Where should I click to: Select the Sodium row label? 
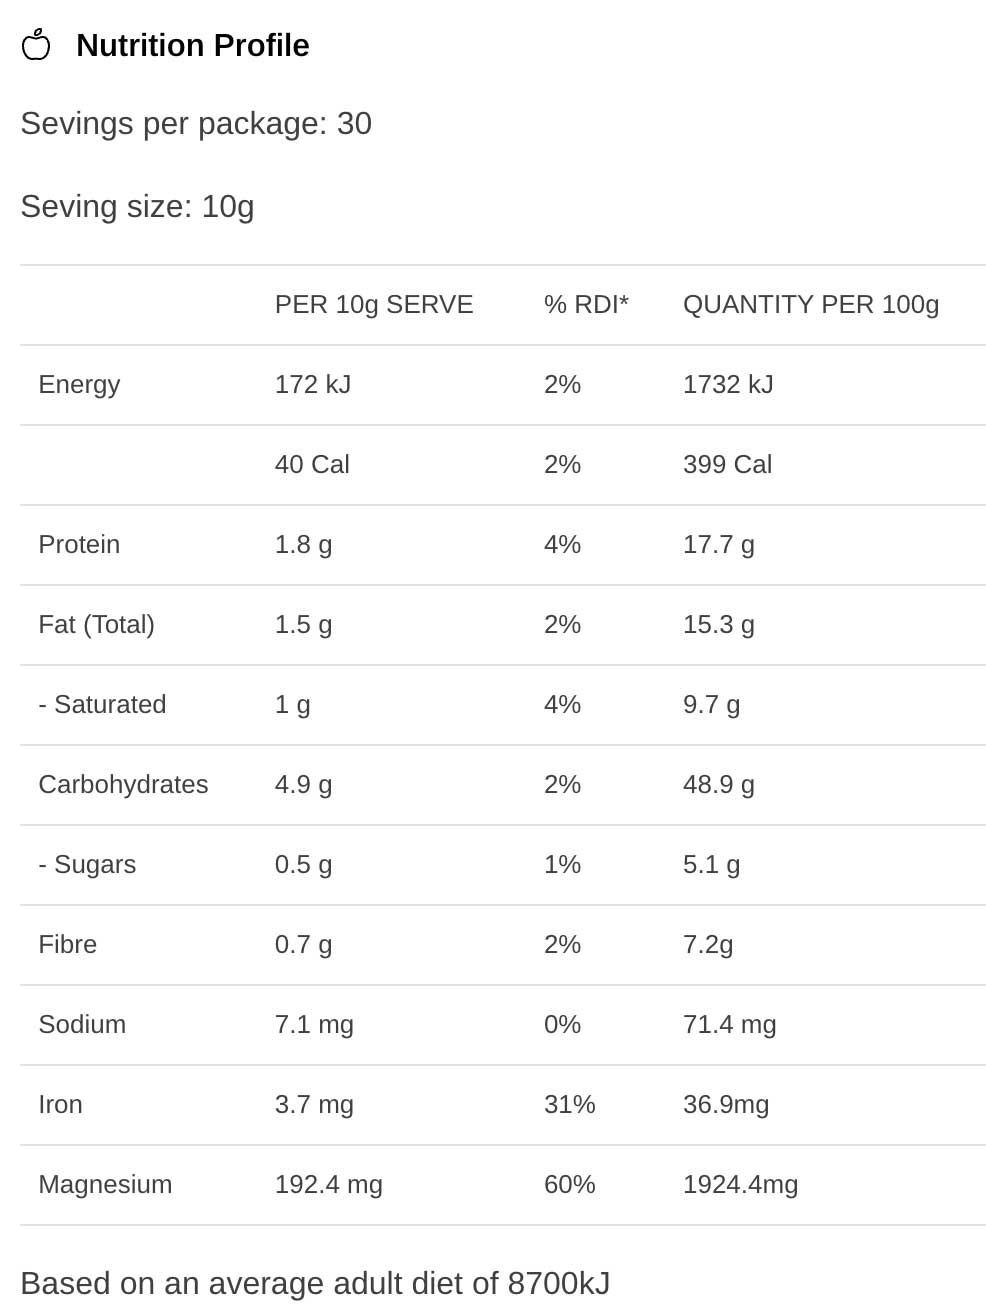82,1024
